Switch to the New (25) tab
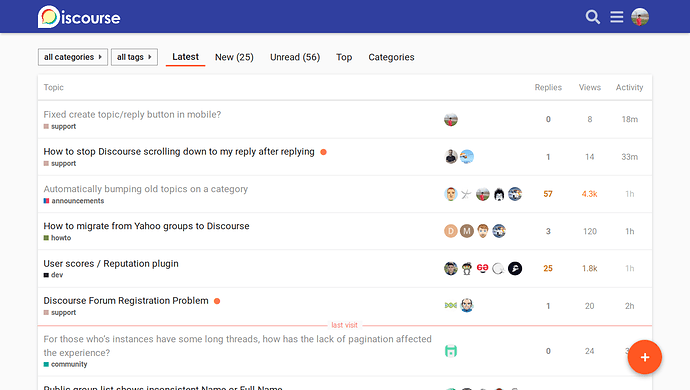 click(234, 57)
